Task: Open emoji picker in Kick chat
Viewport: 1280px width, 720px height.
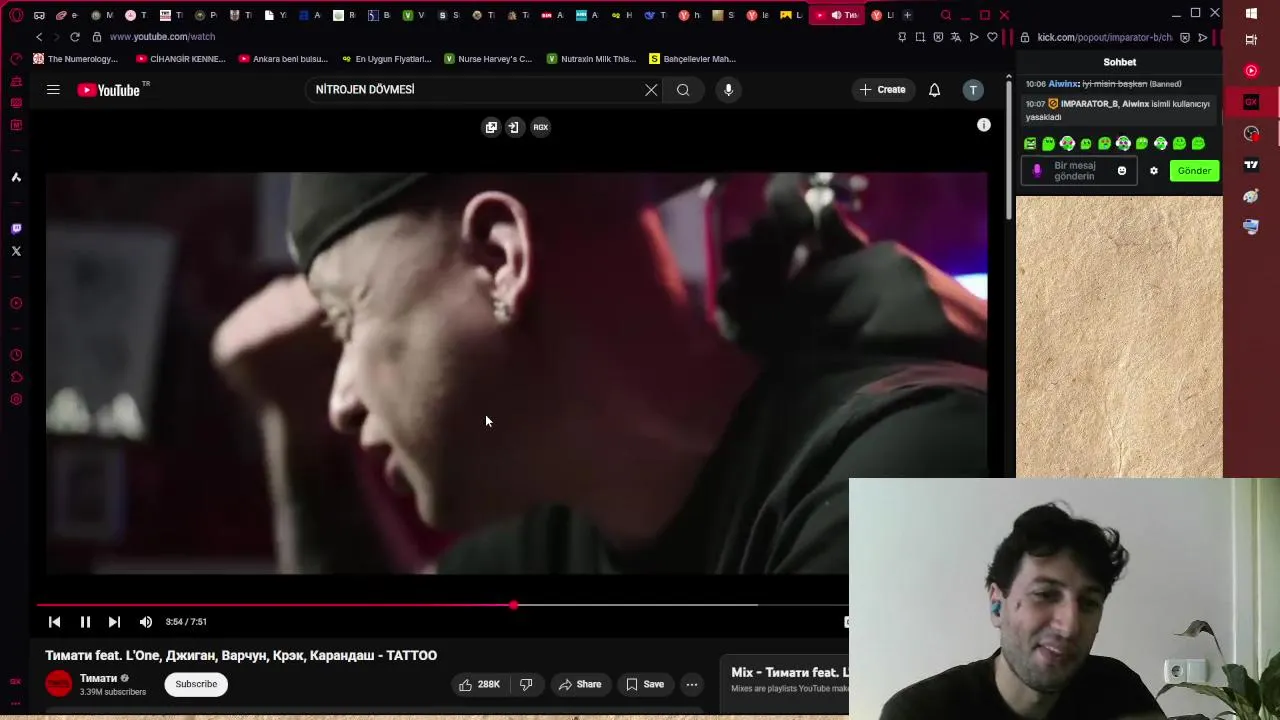Action: [x=1122, y=171]
